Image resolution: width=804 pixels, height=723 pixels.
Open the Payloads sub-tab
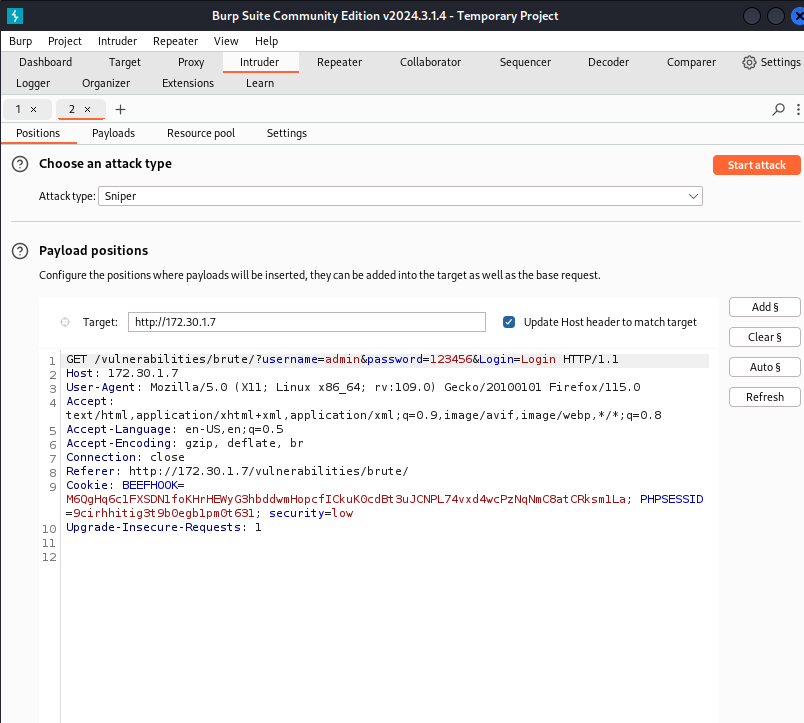[x=113, y=133]
